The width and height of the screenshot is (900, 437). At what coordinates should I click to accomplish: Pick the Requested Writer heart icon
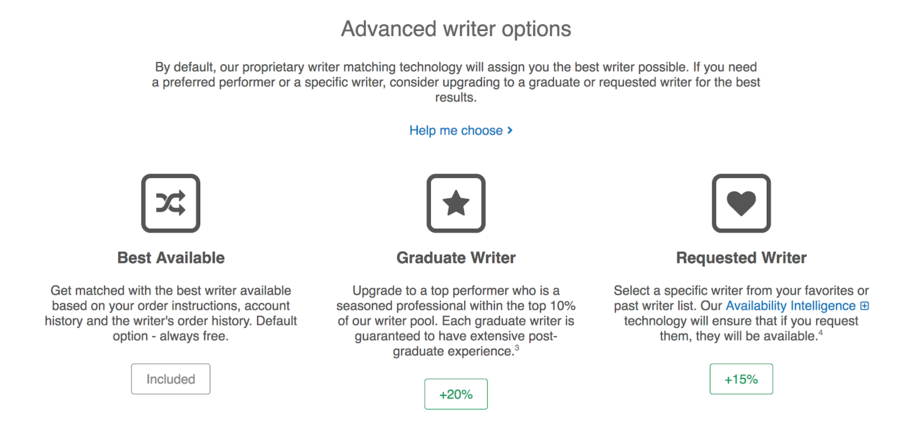tap(741, 203)
